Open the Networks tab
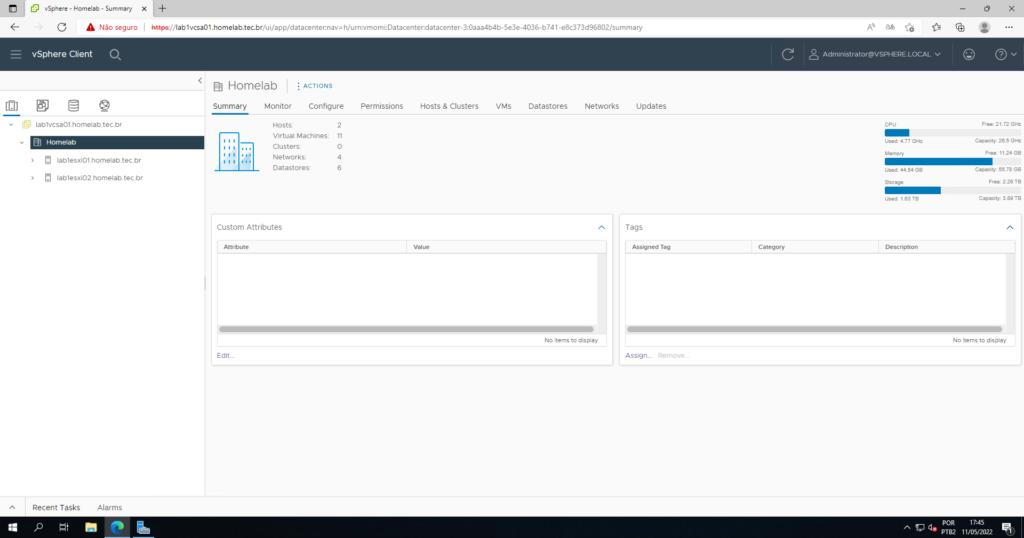Screen dimensions: 1024x538 [x=601, y=106]
